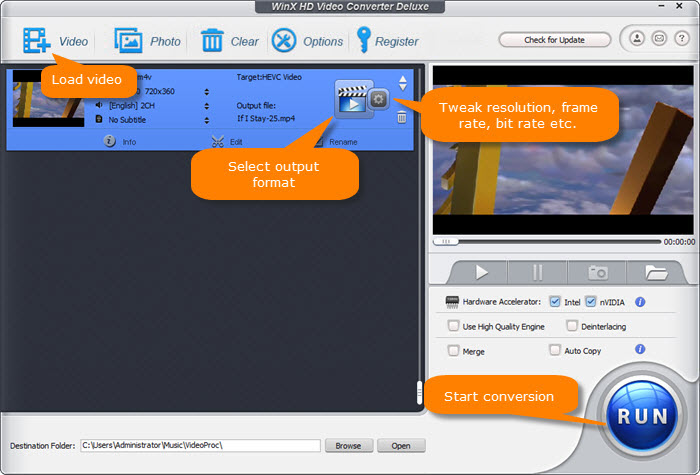Enable Use High Quality Engine
The width and height of the screenshot is (700, 475).
pyautogui.click(x=454, y=325)
